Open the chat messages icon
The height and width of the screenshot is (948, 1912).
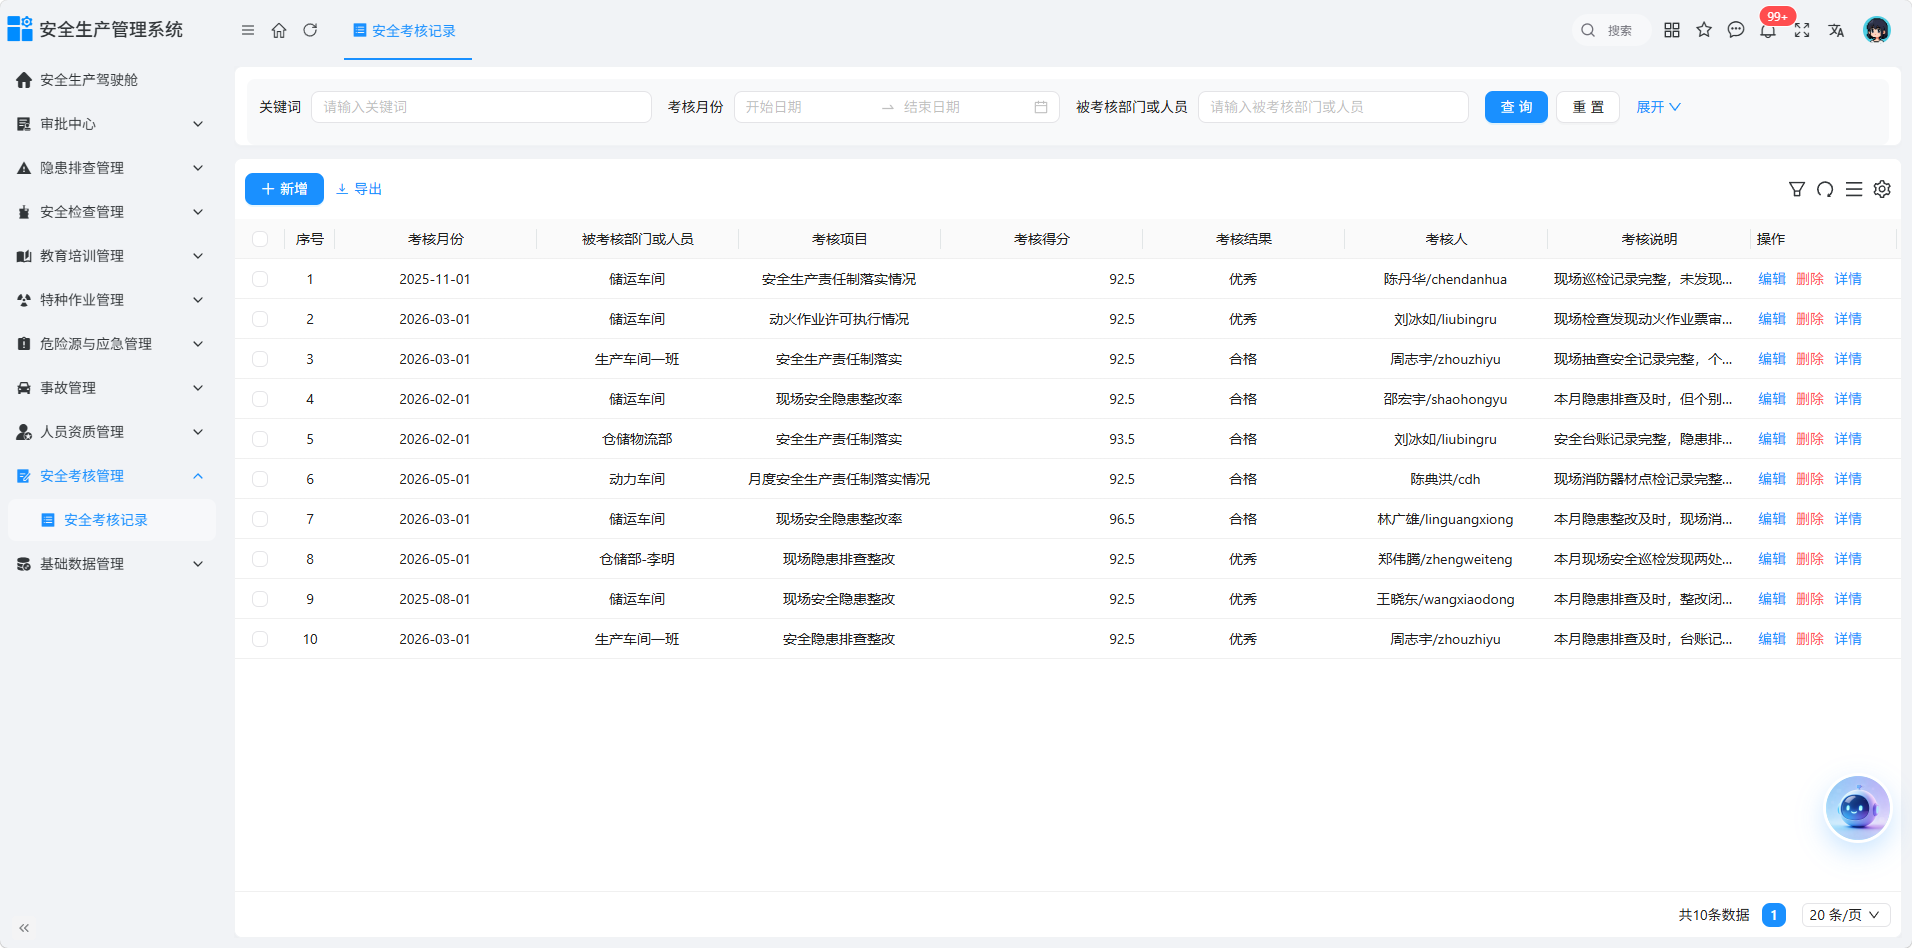(x=1736, y=30)
